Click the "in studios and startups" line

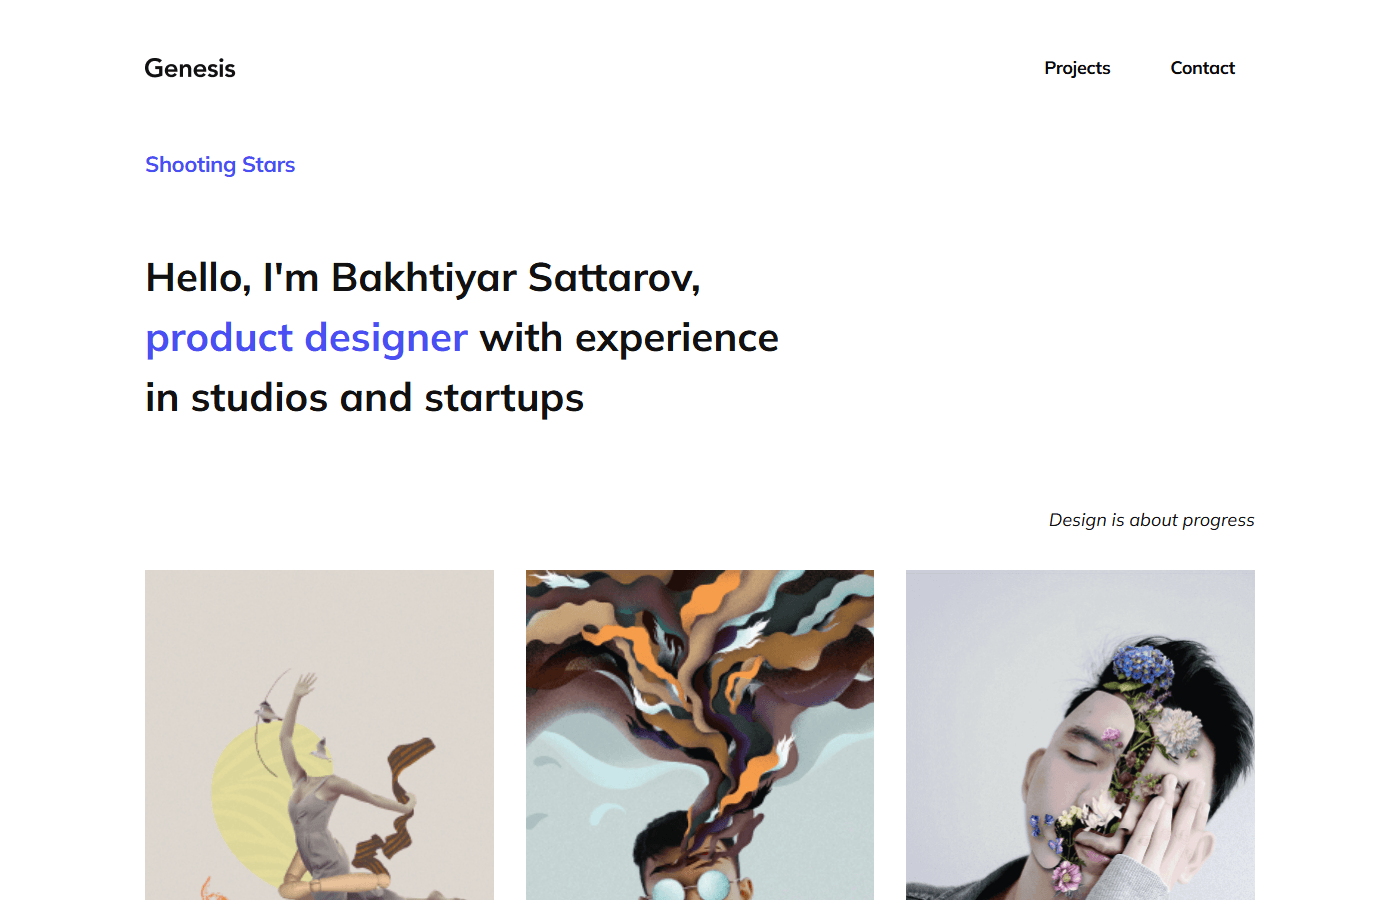[x=364, y=398]
